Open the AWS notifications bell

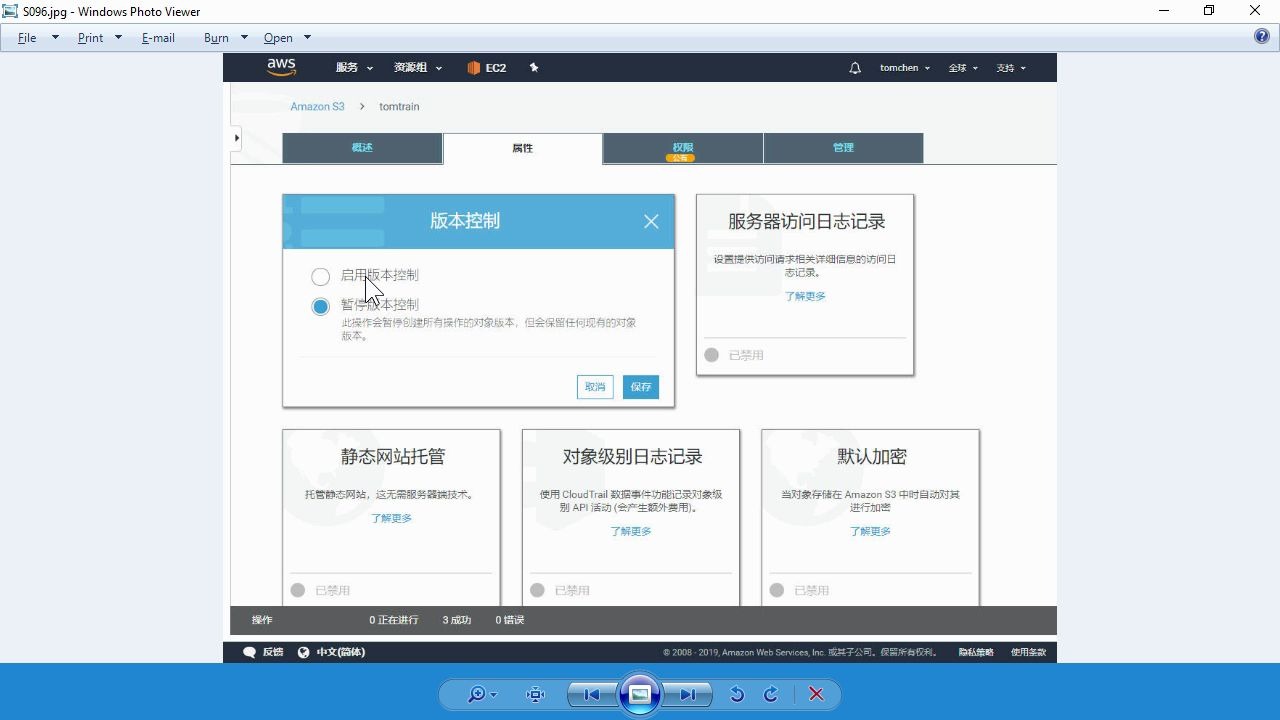[x=854, y=67]
